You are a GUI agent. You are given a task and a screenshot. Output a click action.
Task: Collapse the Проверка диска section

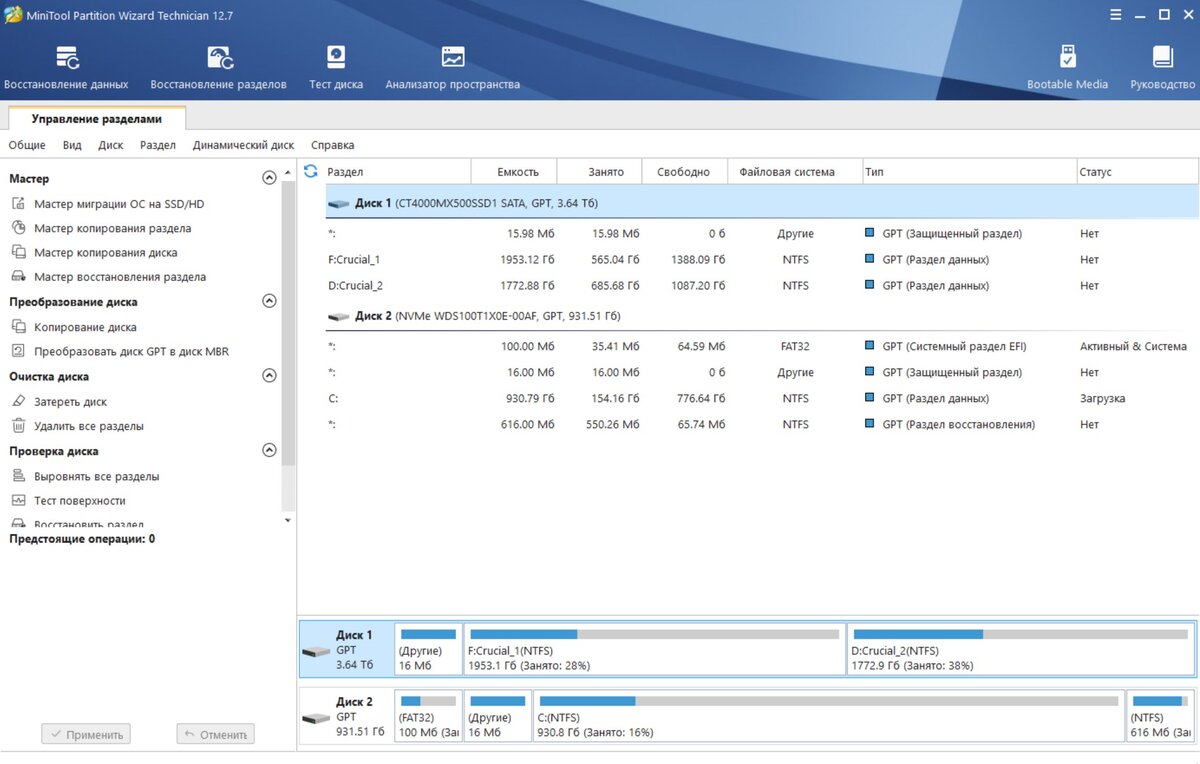[268, 450]
